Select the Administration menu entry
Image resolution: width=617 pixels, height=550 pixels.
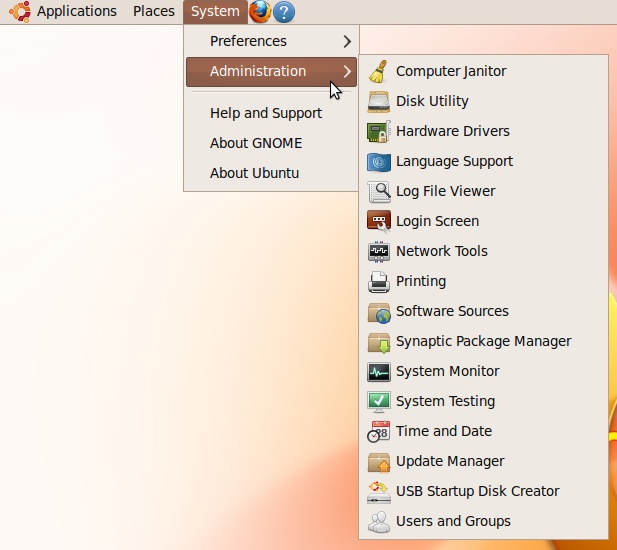coord(271,72)
